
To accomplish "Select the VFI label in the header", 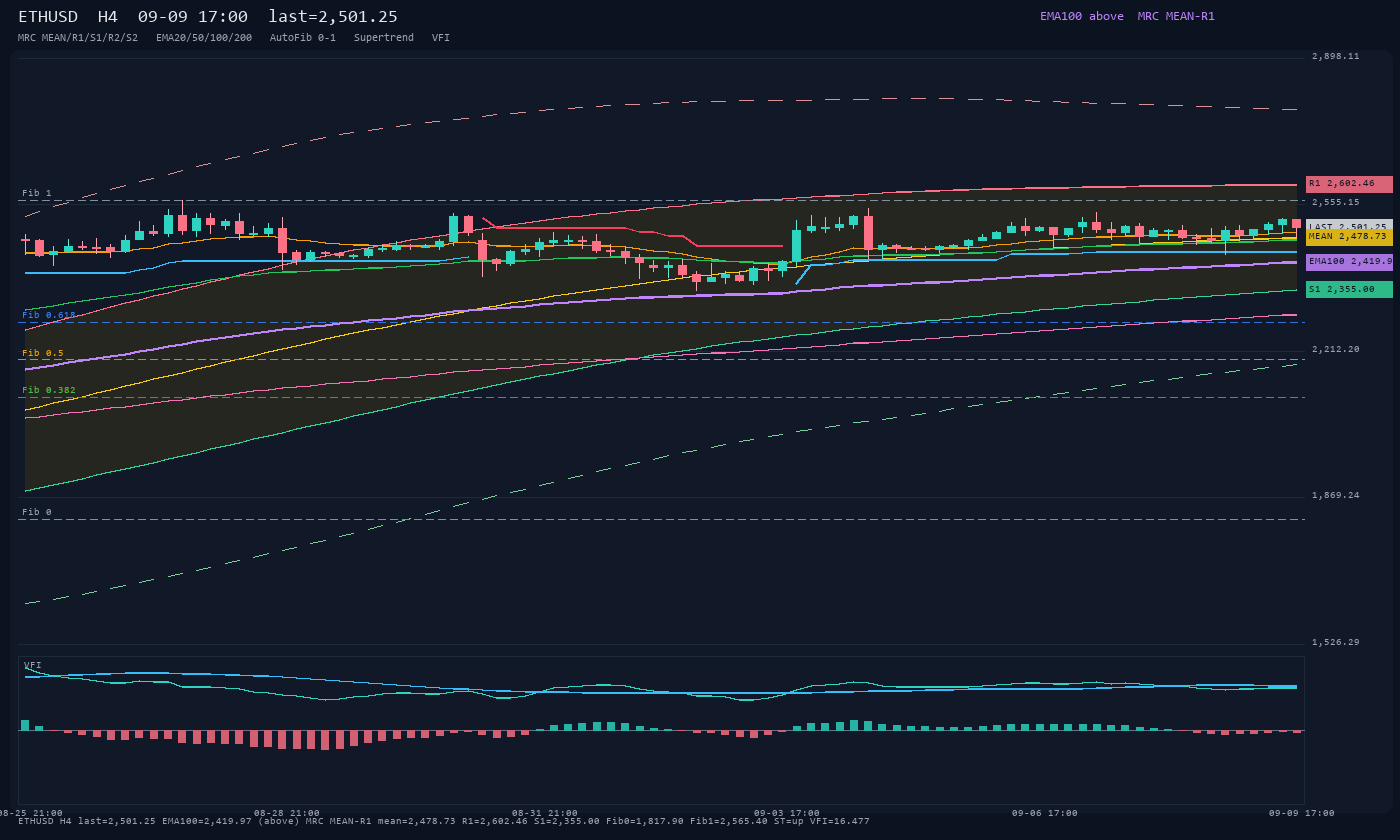I will coord(441,38).
